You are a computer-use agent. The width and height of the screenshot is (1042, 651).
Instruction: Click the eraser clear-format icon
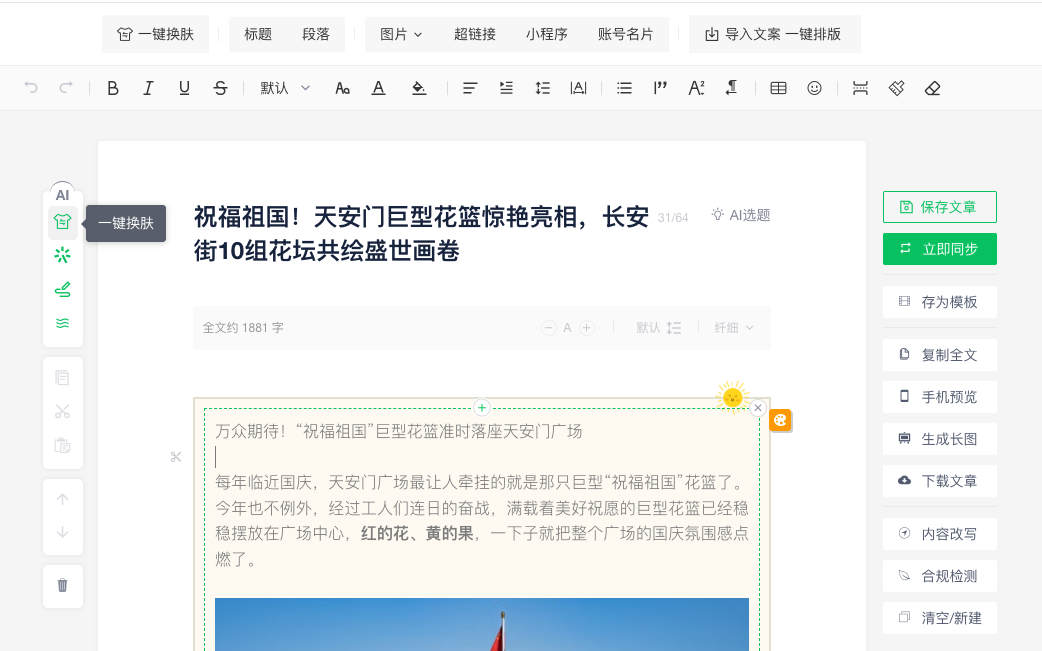(x=932, y=88)
